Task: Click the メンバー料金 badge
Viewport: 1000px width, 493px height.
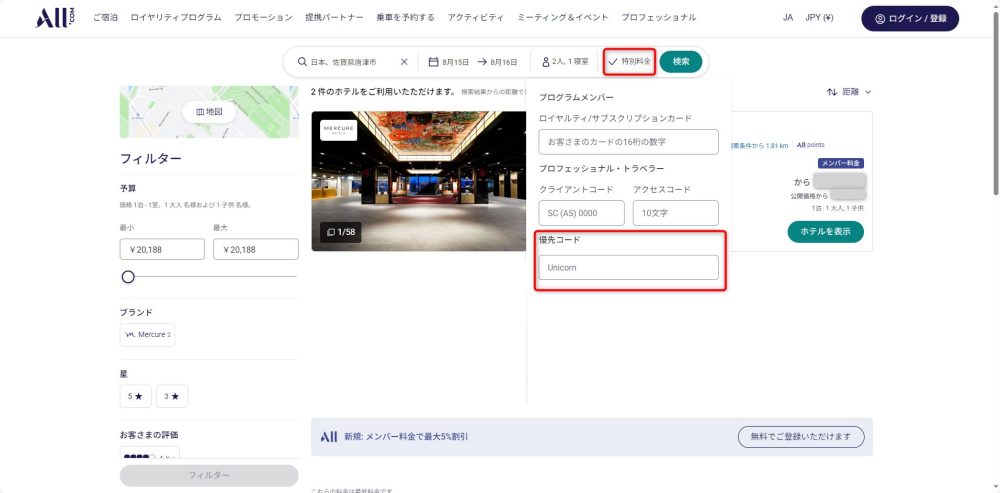Action: pyautogui.click(x=841, y=163)
